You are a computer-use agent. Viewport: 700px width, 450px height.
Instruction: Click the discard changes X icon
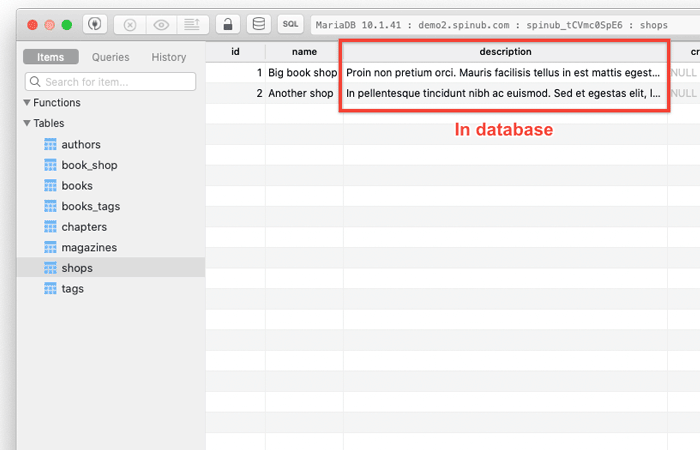click(130, 24)
